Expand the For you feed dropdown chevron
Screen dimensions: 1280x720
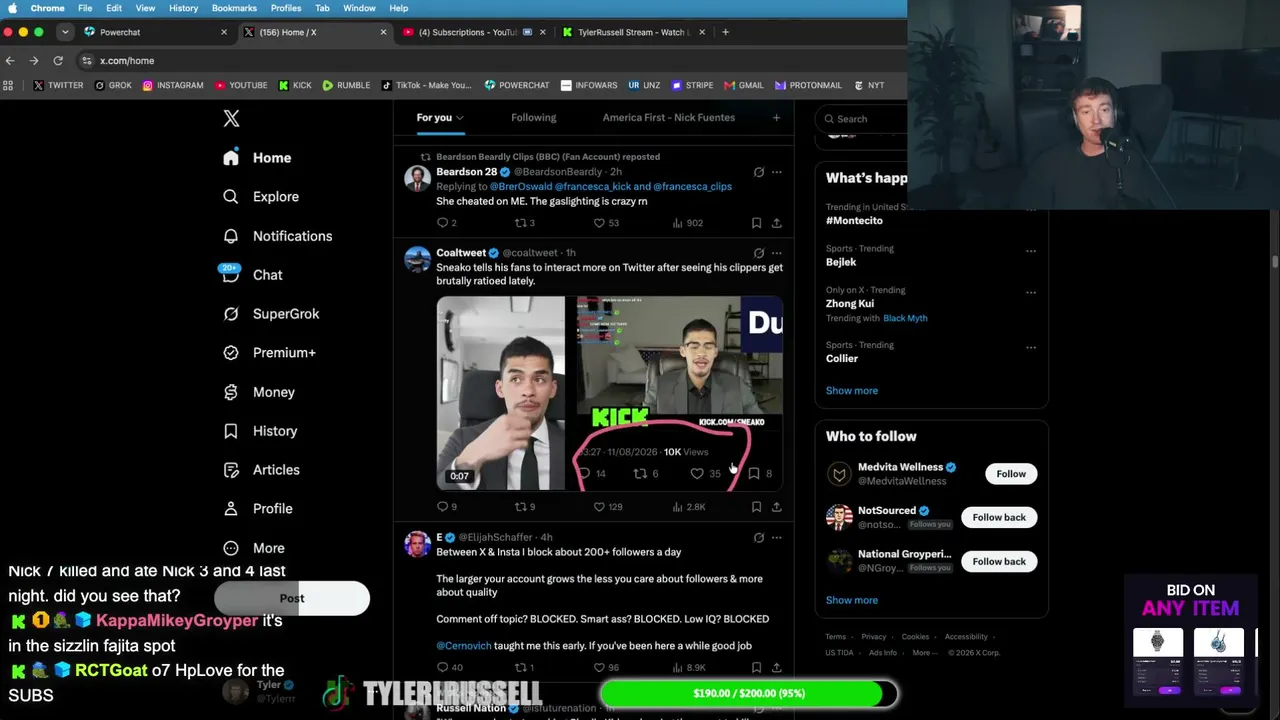tap(460, 118)
